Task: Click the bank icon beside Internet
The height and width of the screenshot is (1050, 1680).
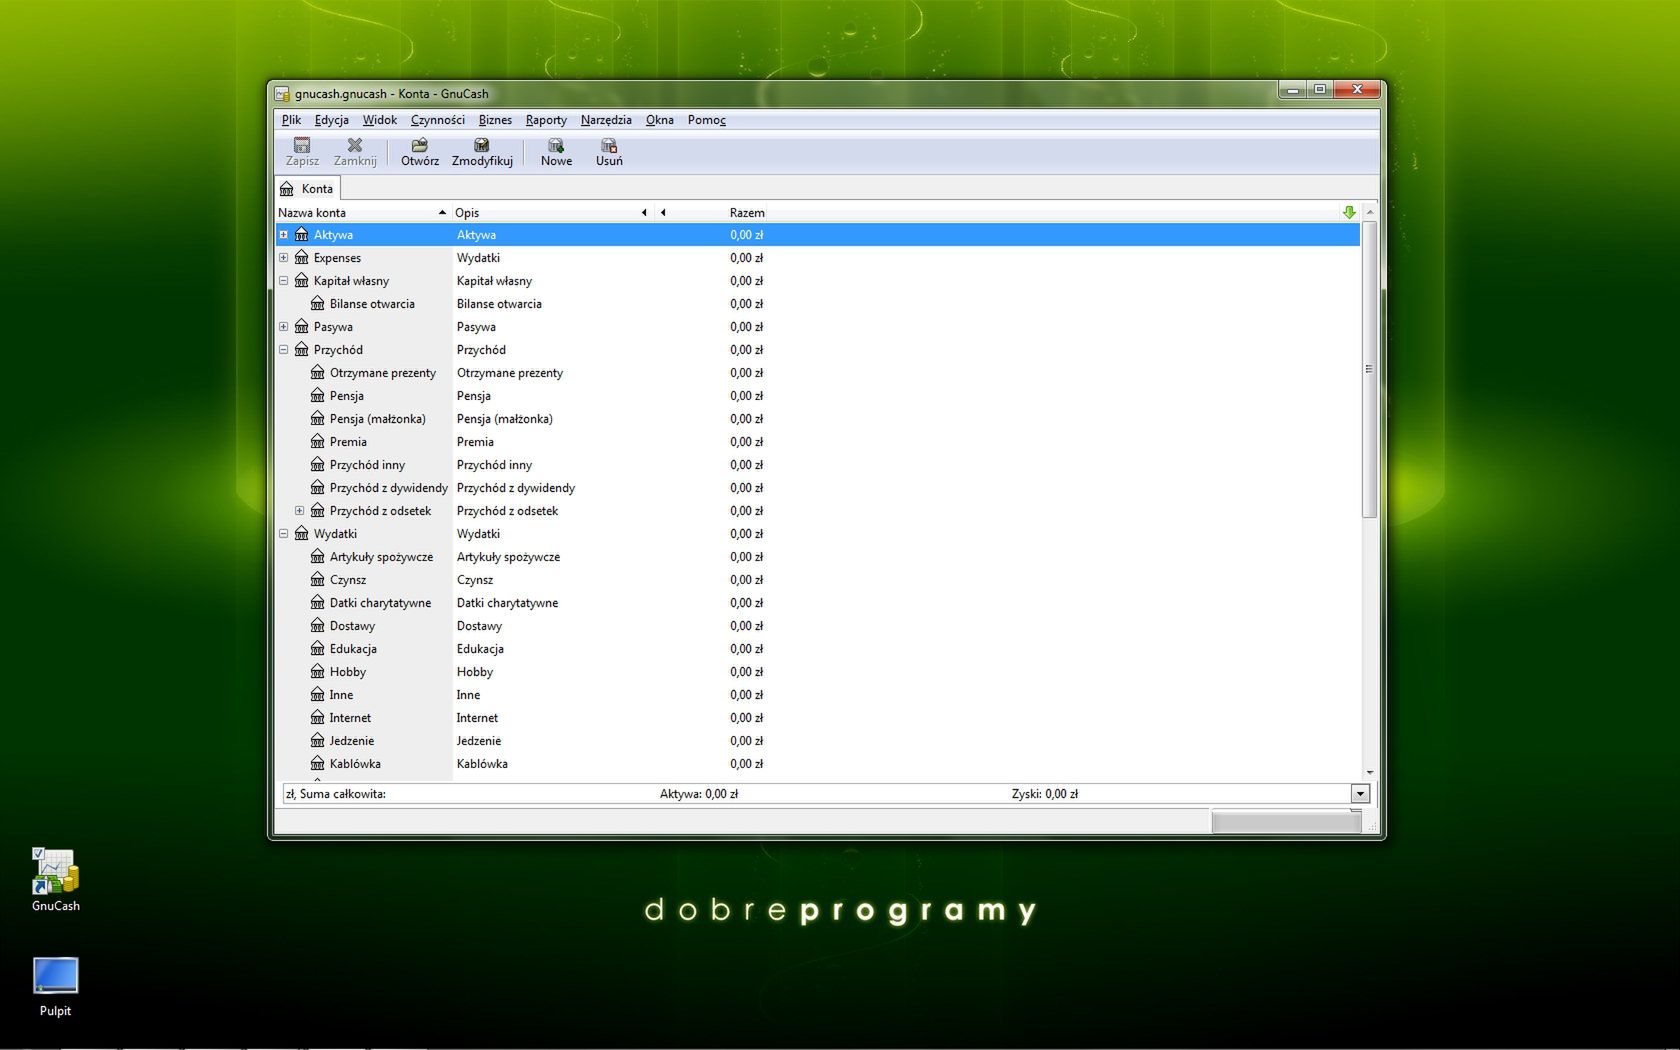Action: point(317,718)
